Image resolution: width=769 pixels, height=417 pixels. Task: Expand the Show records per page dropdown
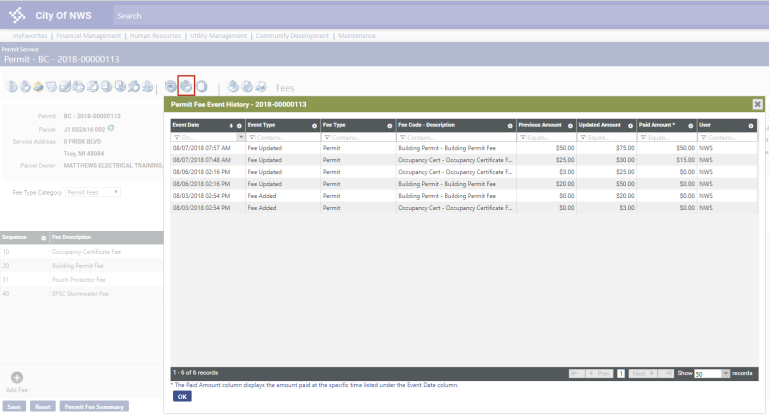pyautogui.click(x=725, y=373)
